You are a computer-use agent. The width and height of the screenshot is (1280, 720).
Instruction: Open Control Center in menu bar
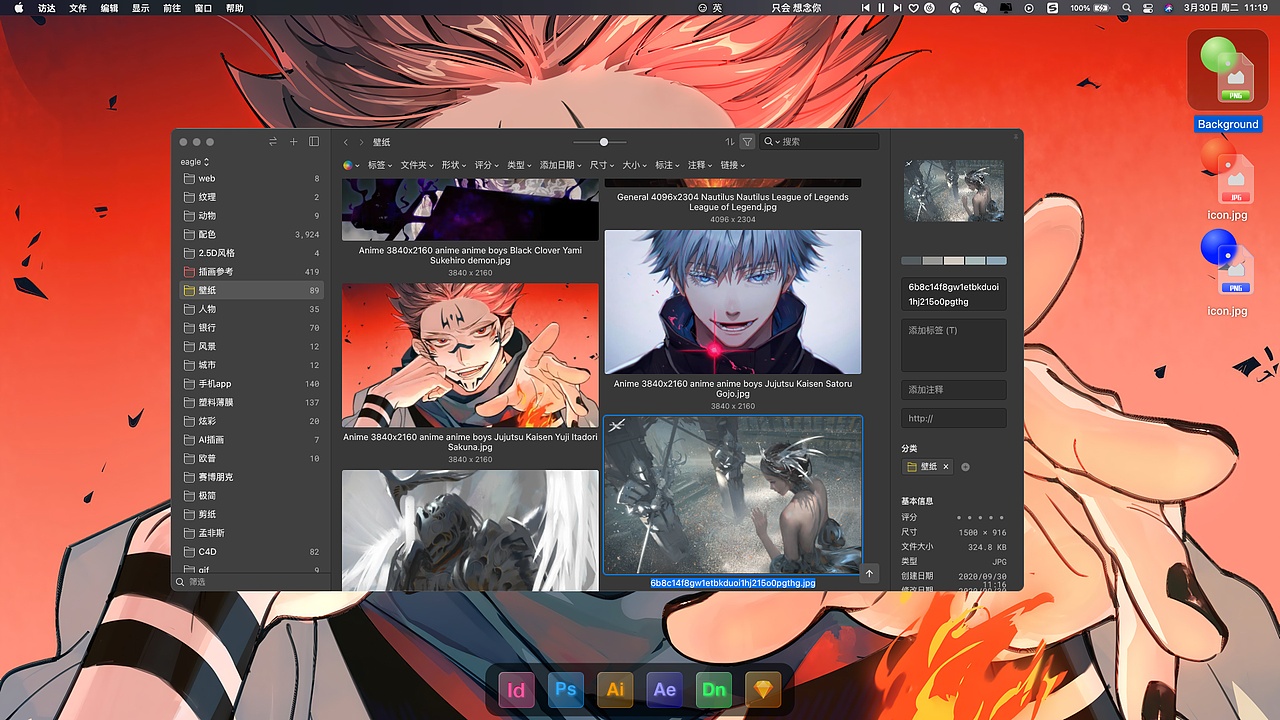click(x=1147, y=7)
